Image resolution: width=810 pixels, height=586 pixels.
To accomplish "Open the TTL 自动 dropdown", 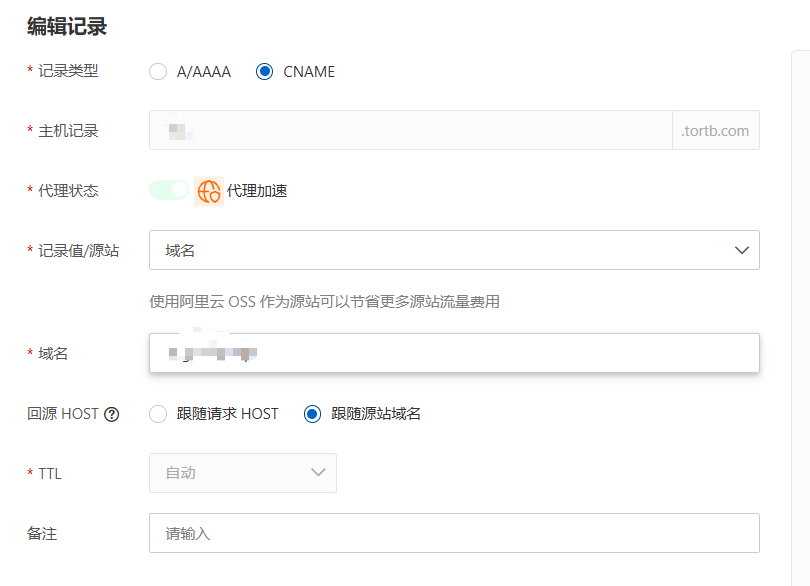I will coord(243,473).
